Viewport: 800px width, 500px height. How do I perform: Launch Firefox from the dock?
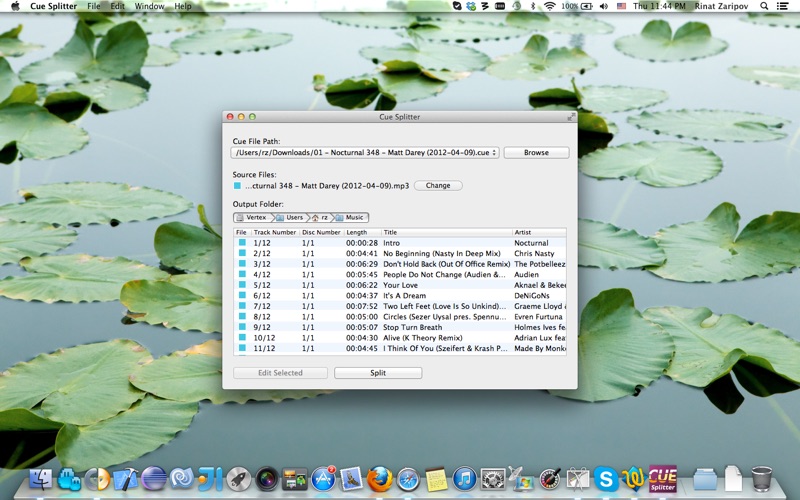click(380, 479)
